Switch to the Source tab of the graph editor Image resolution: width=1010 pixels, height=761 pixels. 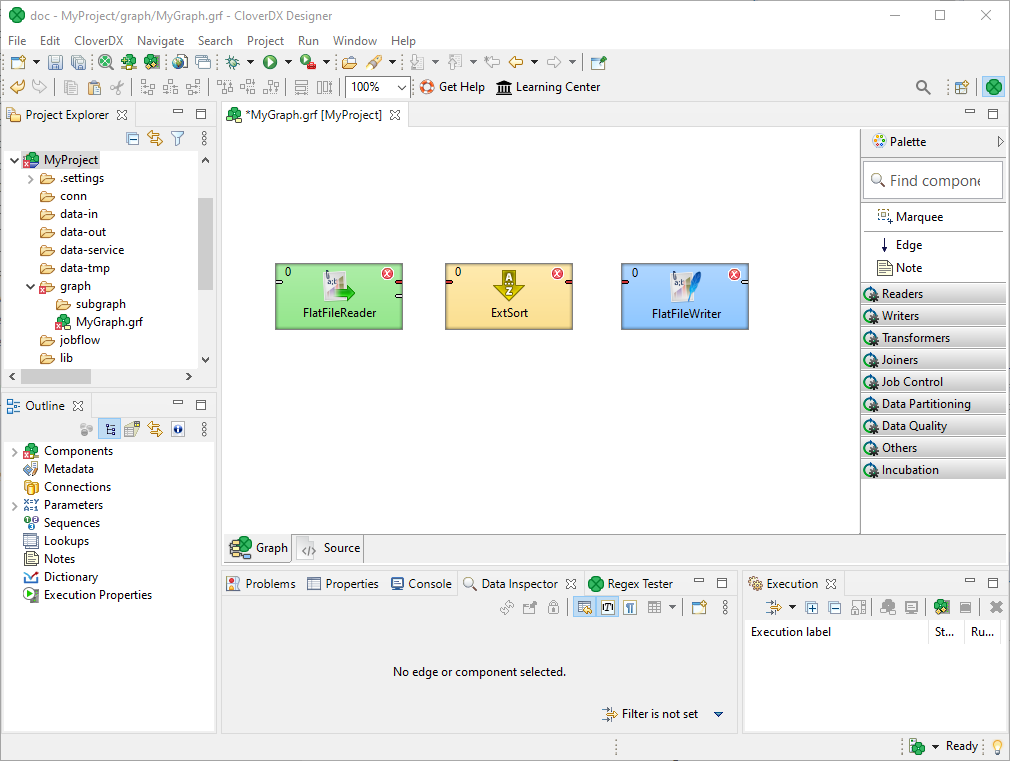(330, 548)
